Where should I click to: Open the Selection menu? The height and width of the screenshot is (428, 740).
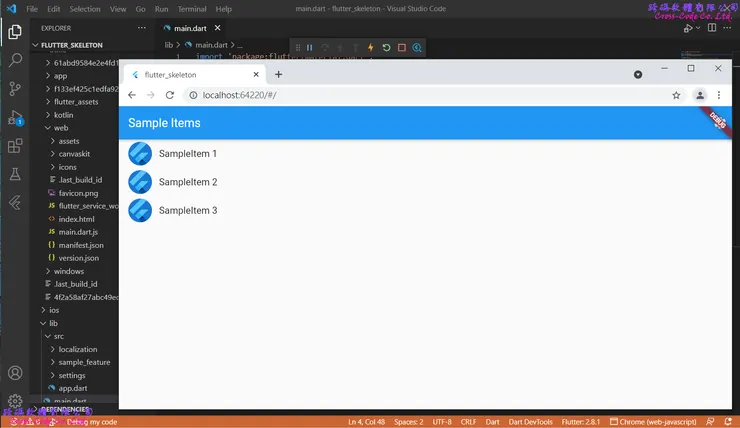[x=85, y=9]
